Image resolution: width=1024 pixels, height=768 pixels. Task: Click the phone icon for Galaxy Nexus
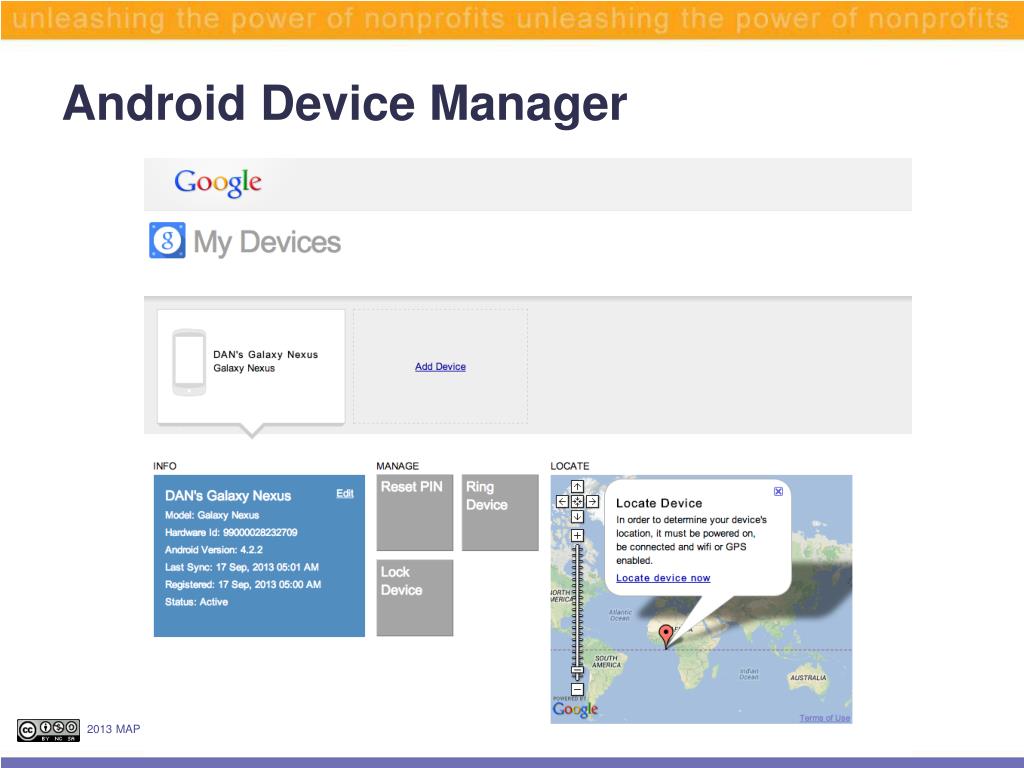[189, 362]
